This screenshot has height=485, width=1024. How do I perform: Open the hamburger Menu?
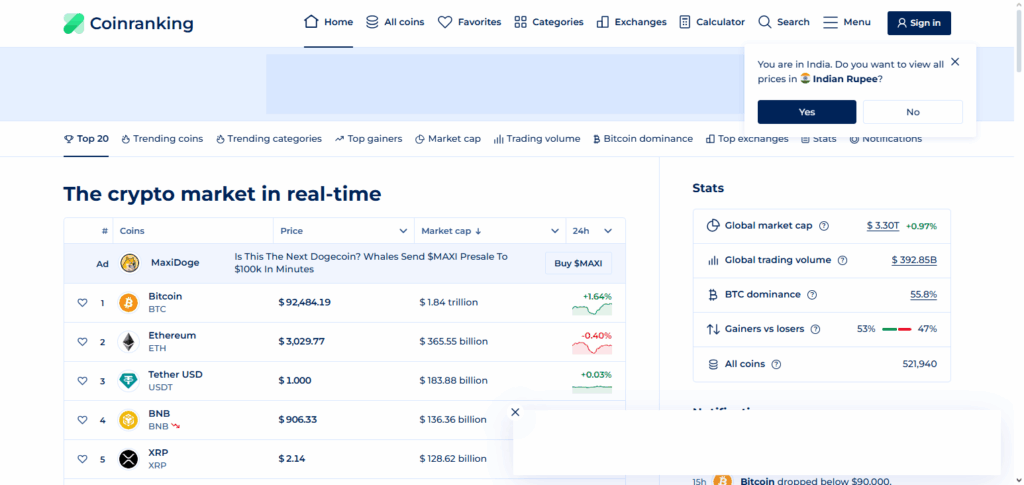(x=847, y=22)
